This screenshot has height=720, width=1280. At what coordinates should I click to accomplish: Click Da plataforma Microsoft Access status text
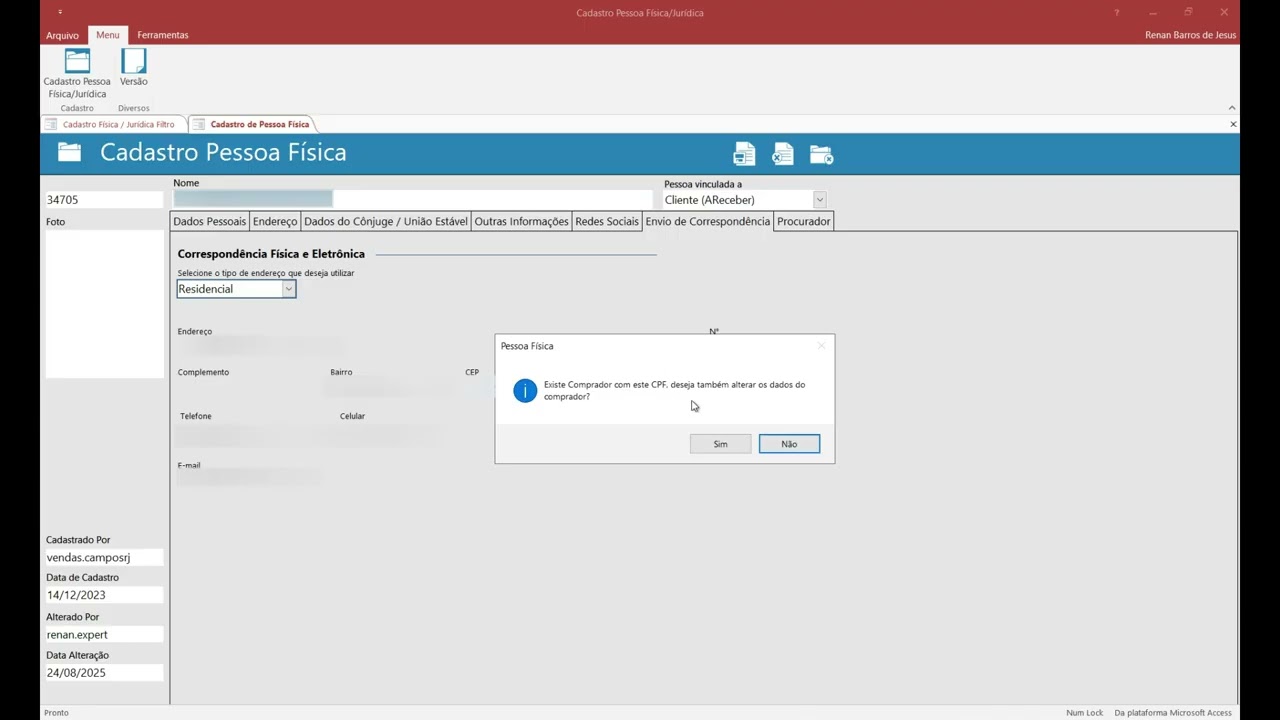point(1173,713)
